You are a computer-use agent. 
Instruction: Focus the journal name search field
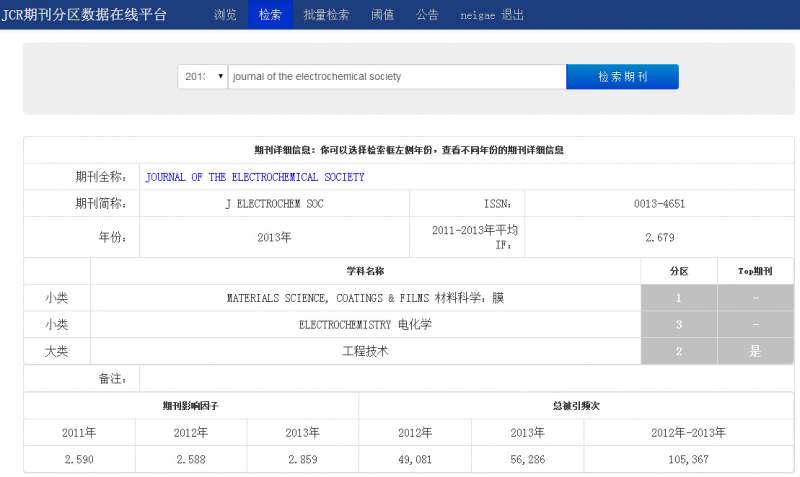pyautogui.click(x=397, y=77)
